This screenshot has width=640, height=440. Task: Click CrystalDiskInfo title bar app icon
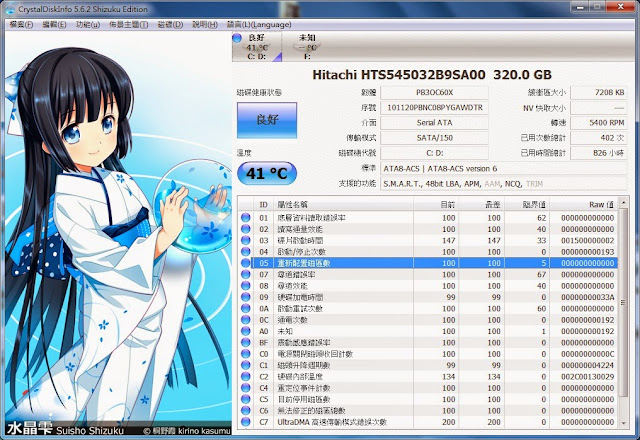pos(10,9)
